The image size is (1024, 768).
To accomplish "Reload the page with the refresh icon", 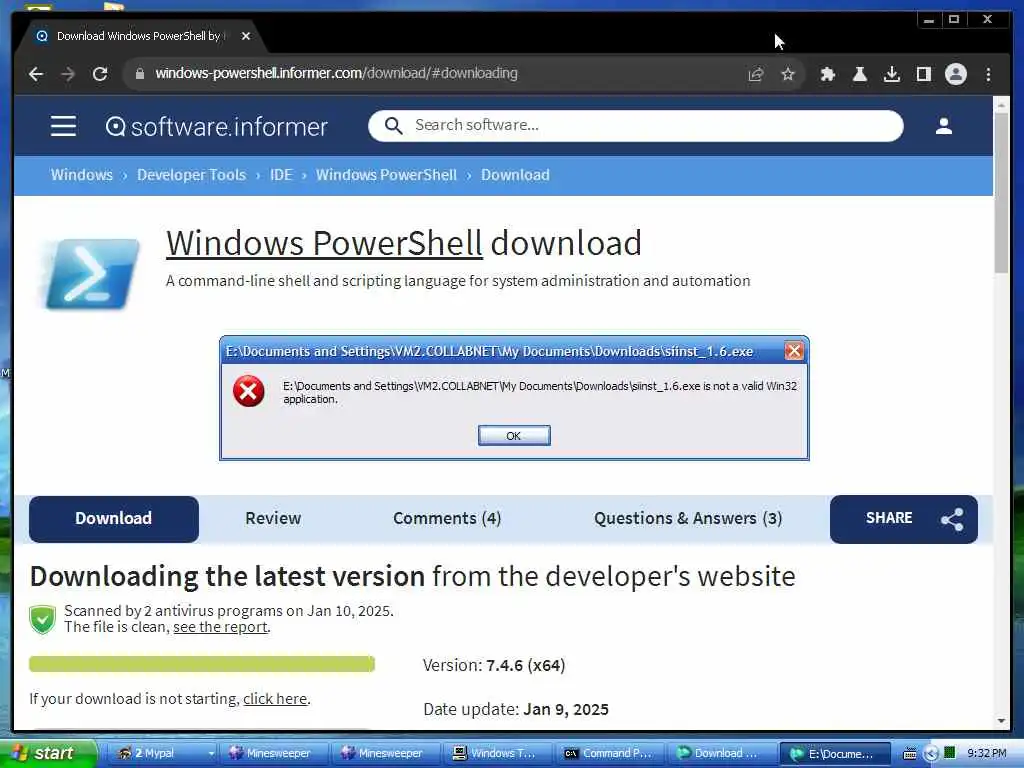I will click(x=100, y=74).
